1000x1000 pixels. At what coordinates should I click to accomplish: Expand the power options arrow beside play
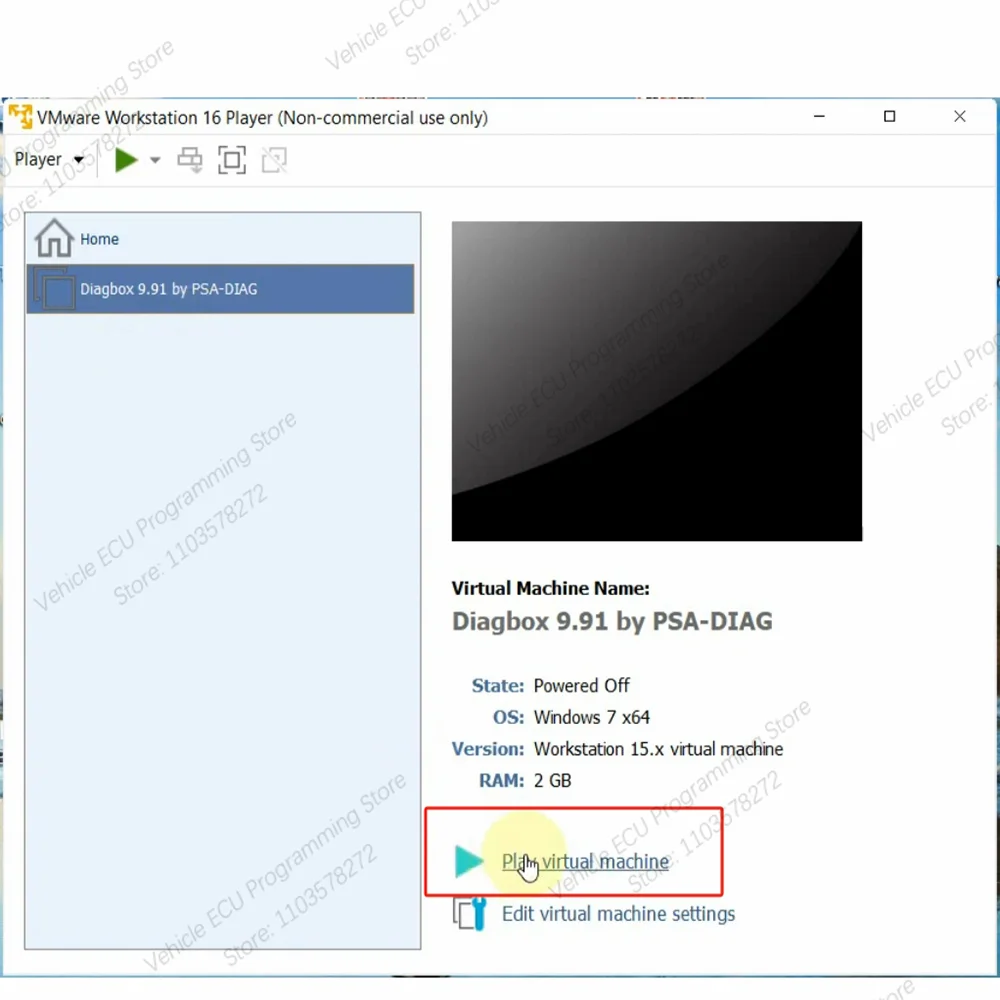coord(155,160)
